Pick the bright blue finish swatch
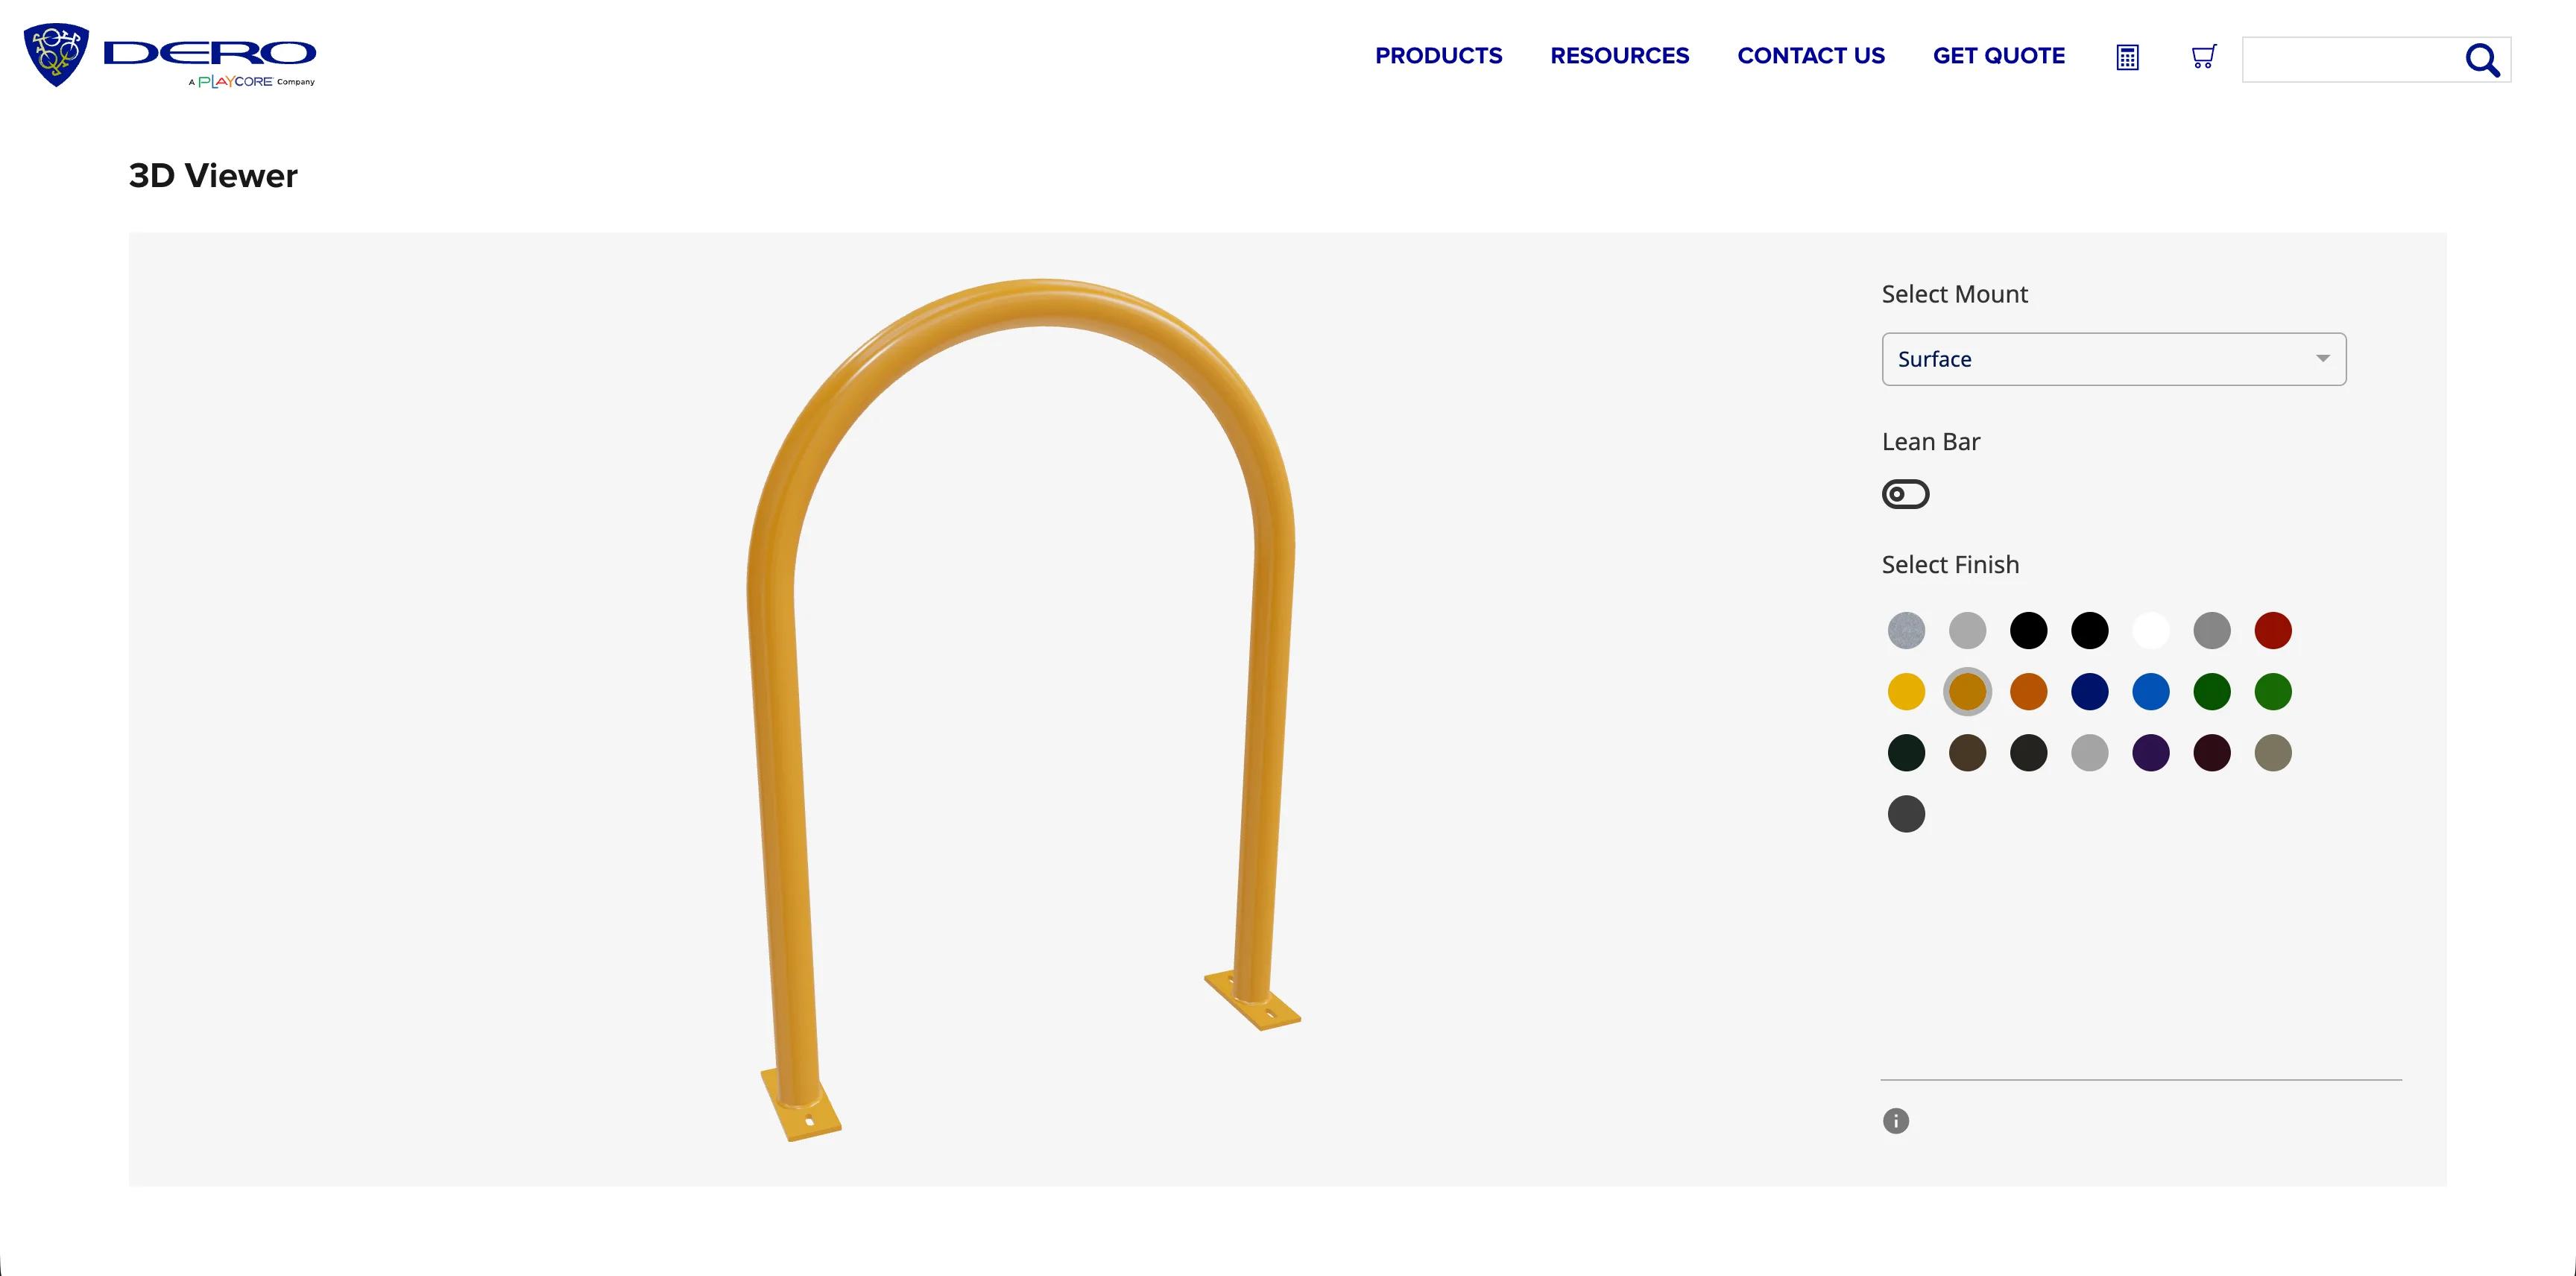Viewport: 2576px width, 1276px height. (x=2151, y=692)
